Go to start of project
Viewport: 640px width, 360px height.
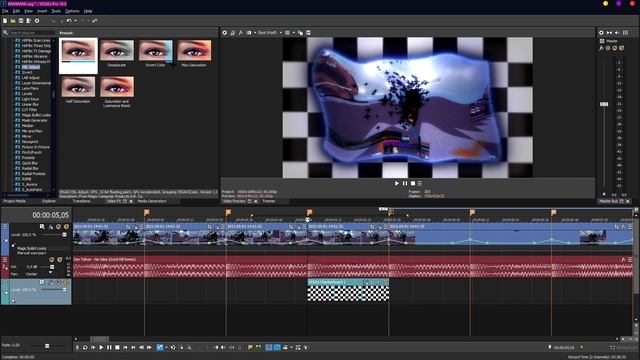coord(125,347)
